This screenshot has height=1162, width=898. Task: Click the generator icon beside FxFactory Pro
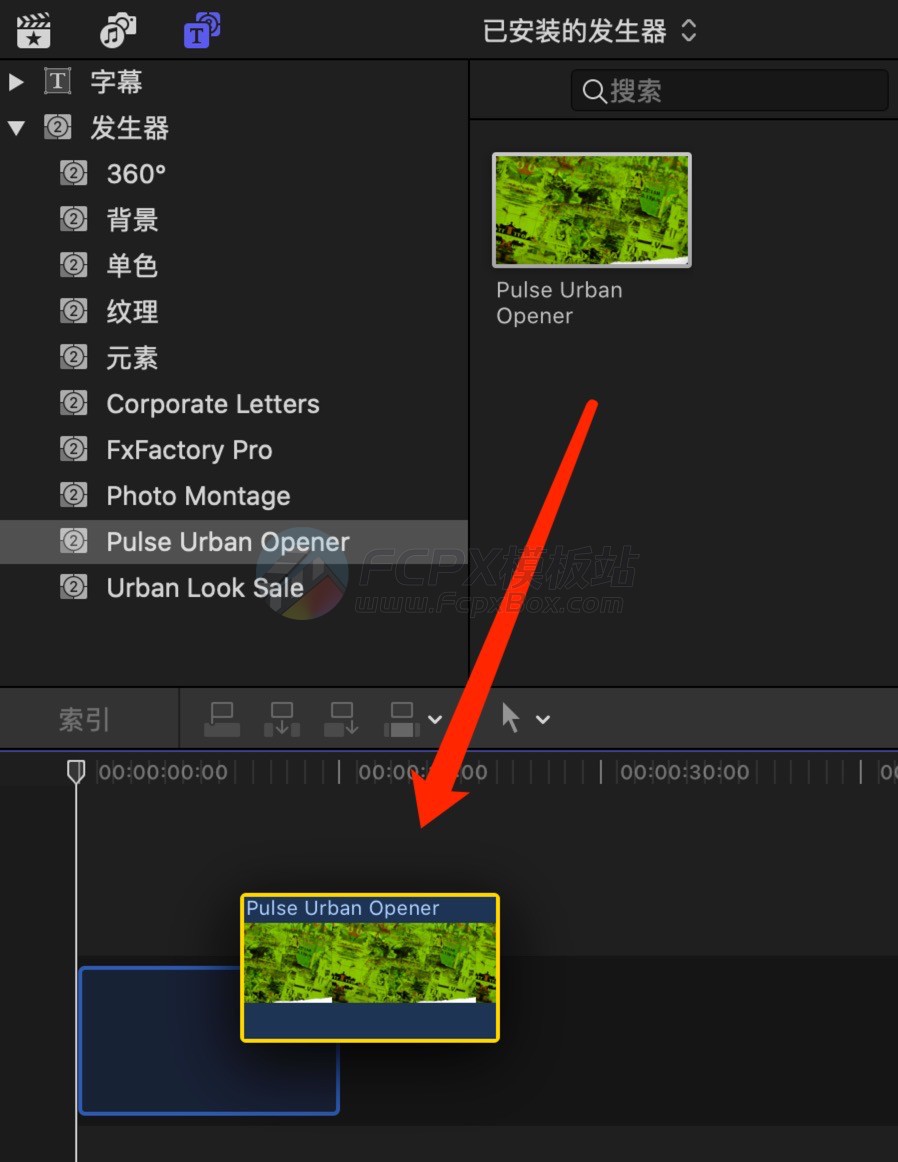pos(73,450)
